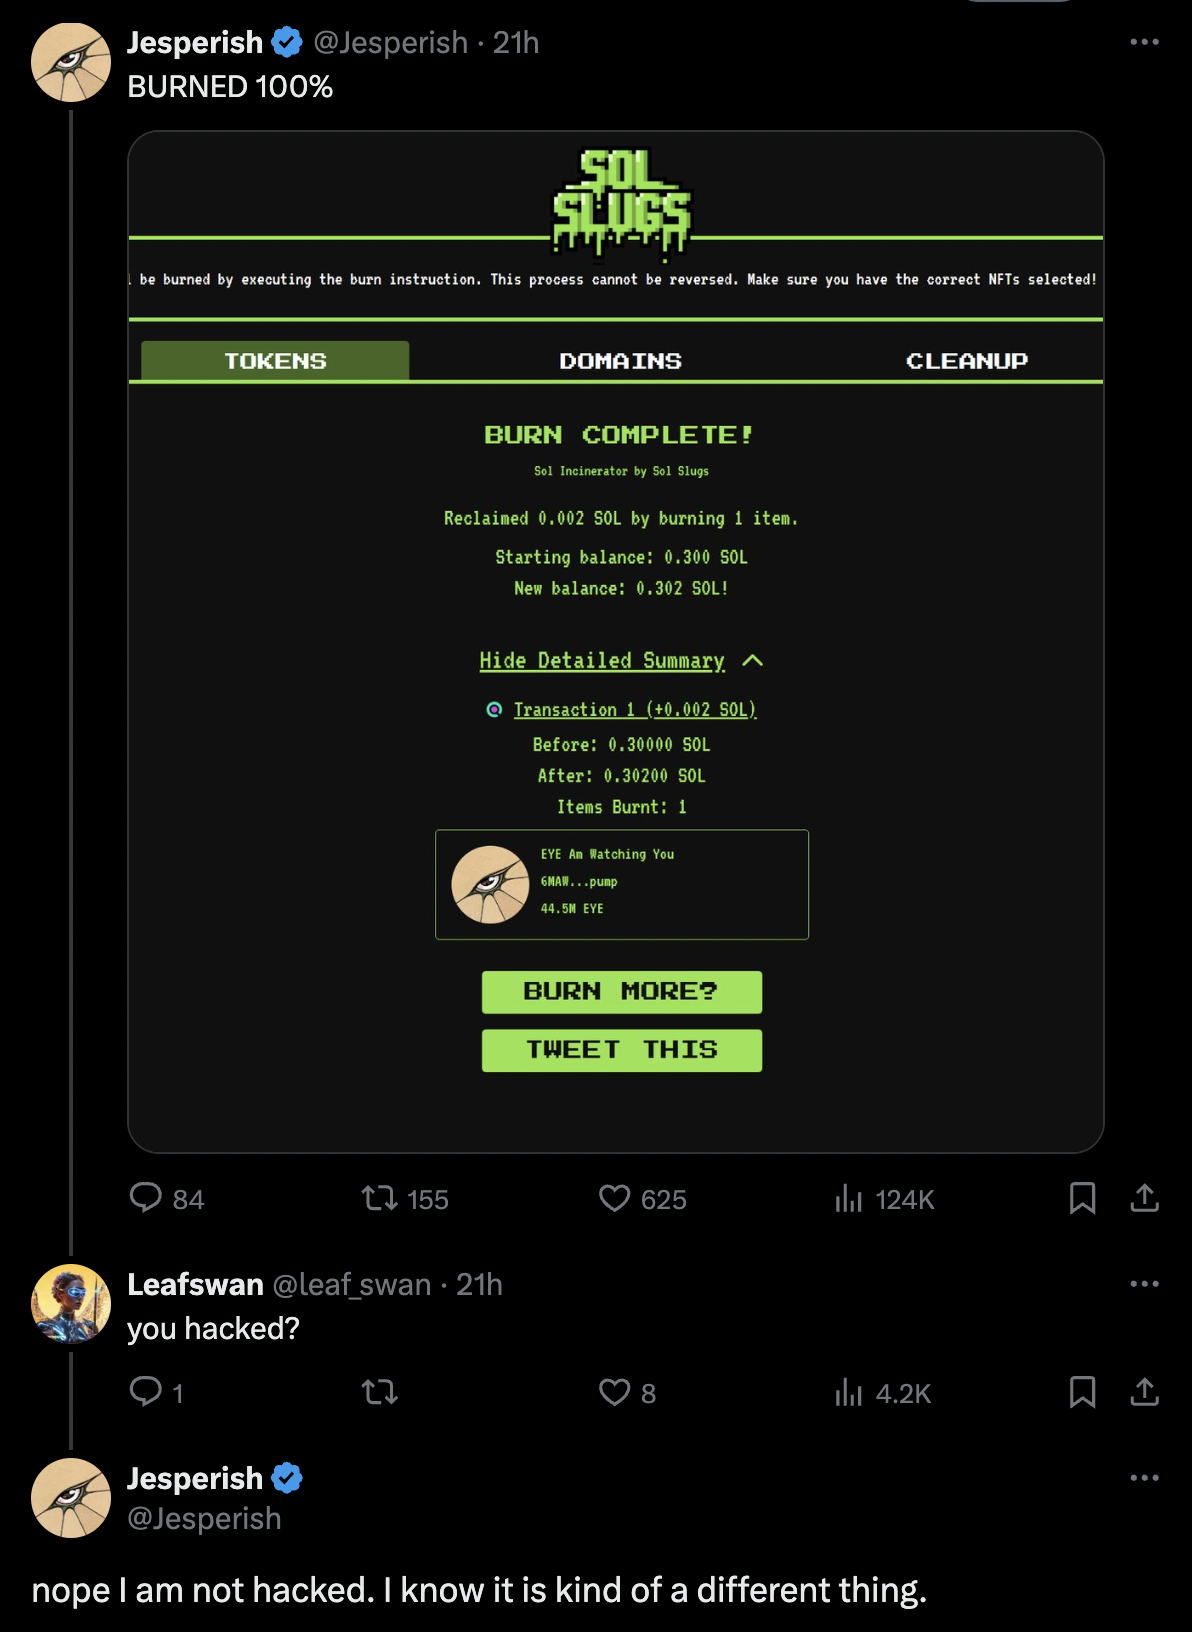
Task: Bookmark Leafswan's reply
Action: [x=1082, y=1392]
